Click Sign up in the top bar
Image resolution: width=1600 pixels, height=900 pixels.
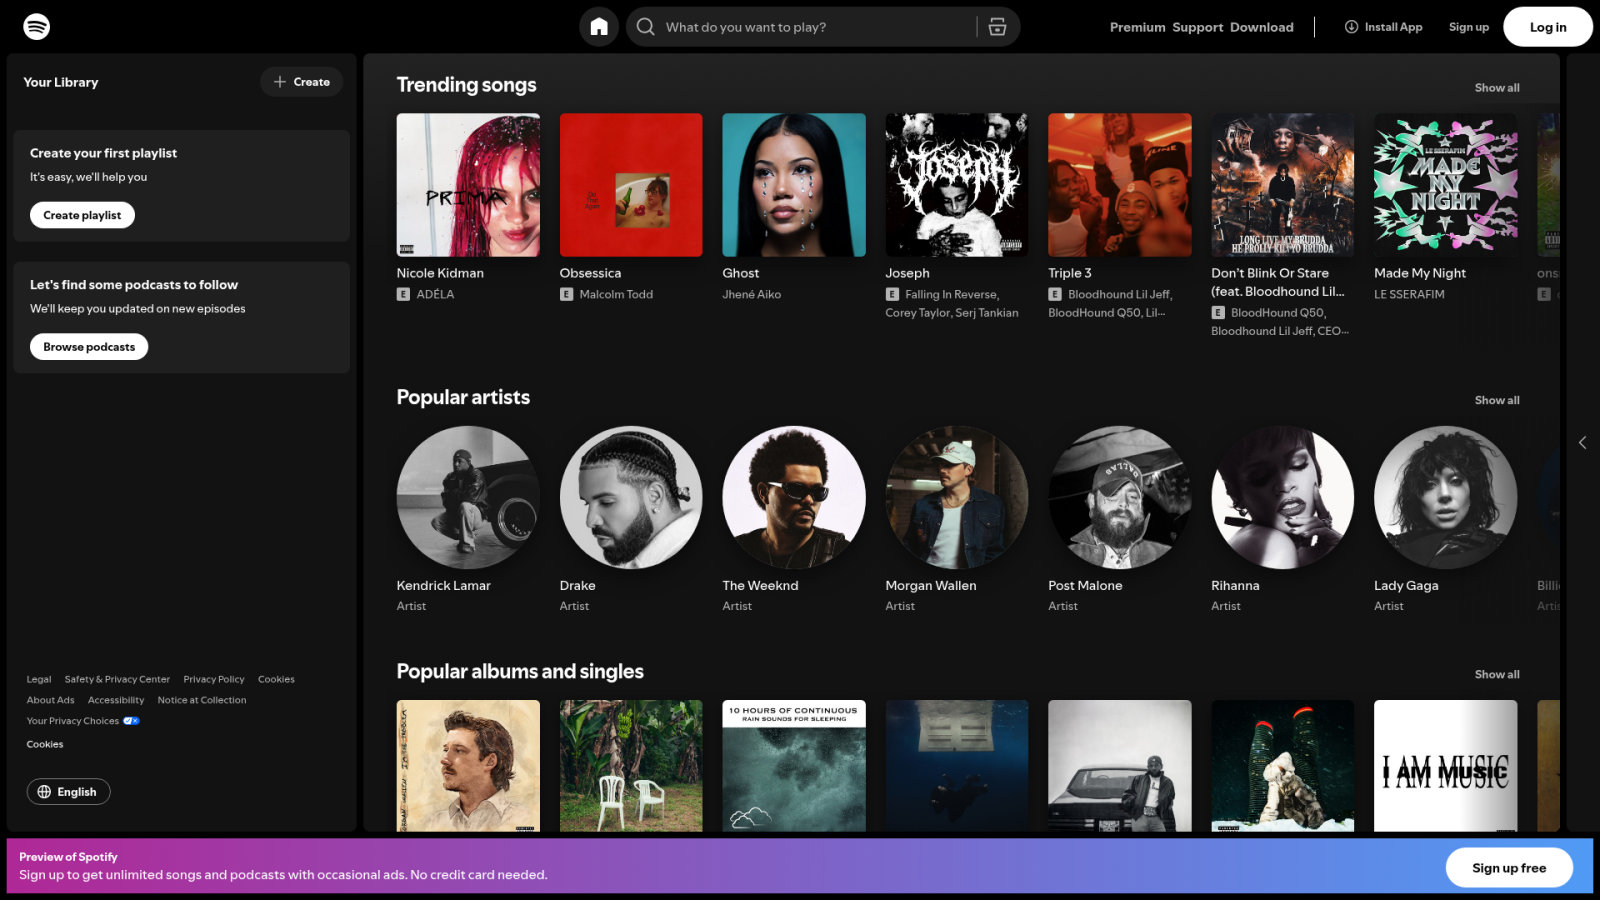pos(1468,27)
